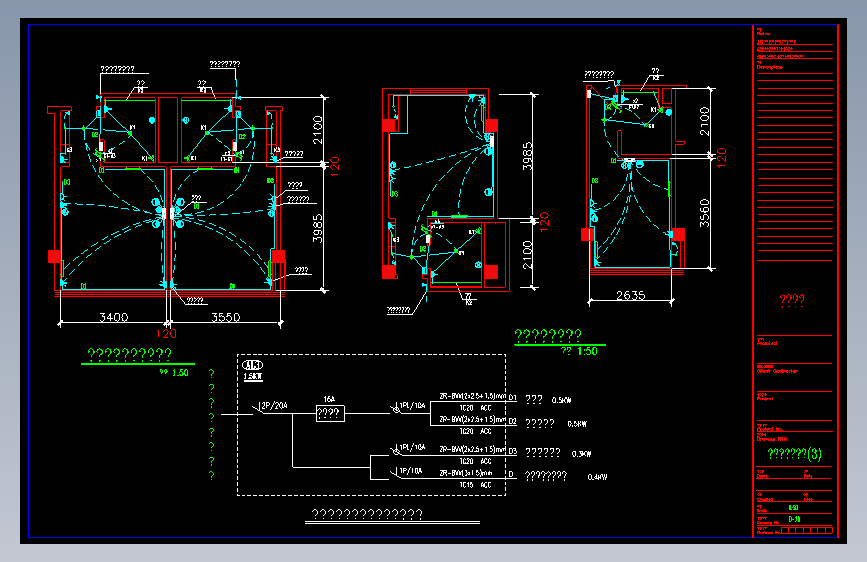Pick the TC15 ACC conduit note
This screenshot has width=867, height=562.
tap(475, 485)
